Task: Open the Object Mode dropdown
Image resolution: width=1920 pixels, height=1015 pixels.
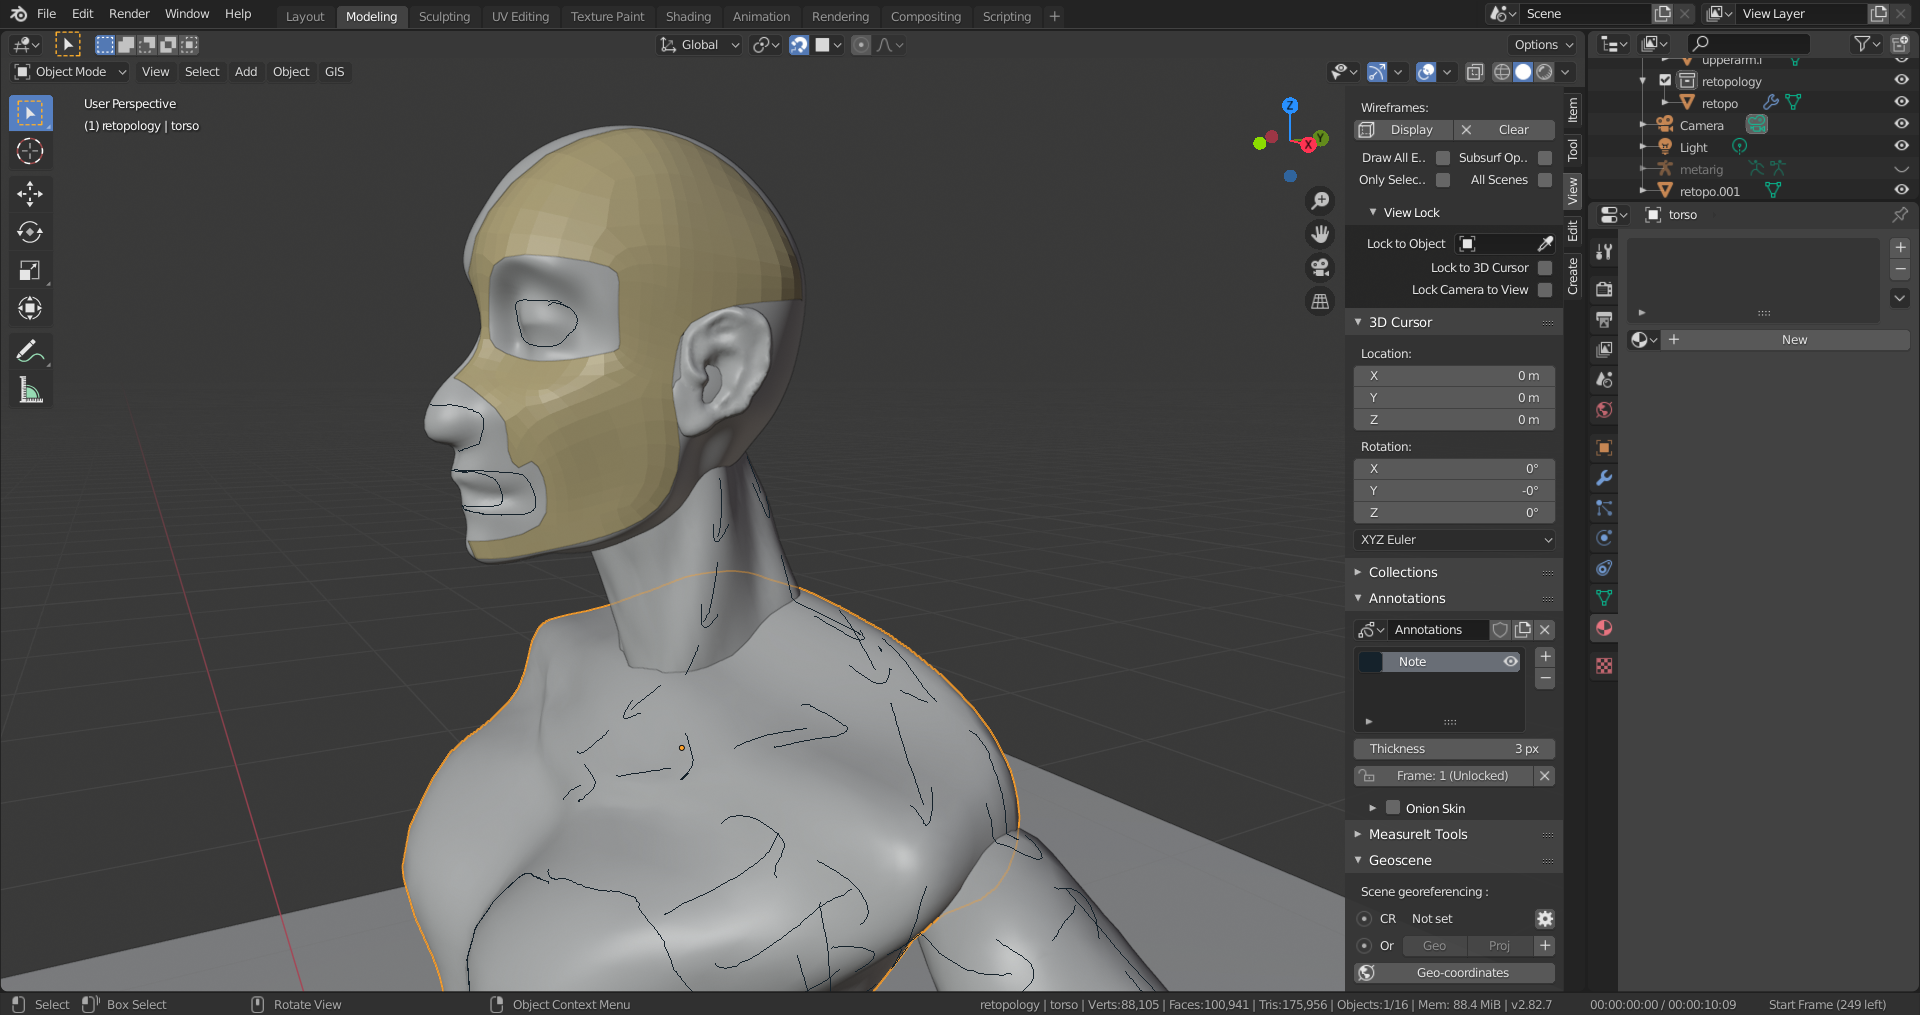Action: 70,72
